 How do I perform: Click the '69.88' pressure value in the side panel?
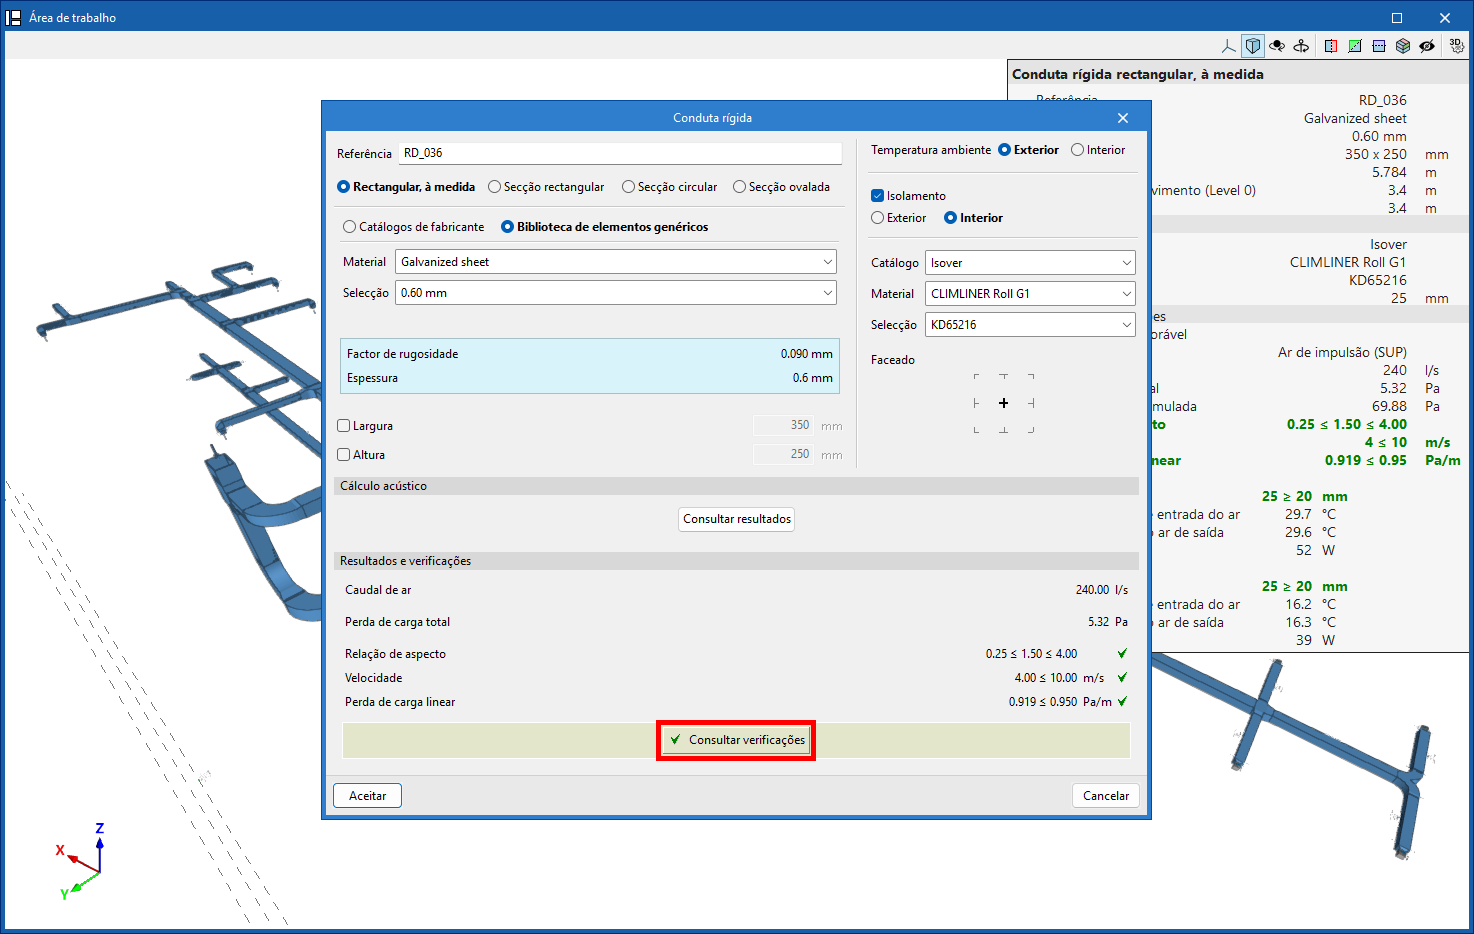pyautogui.click(x=1390, y=406)
